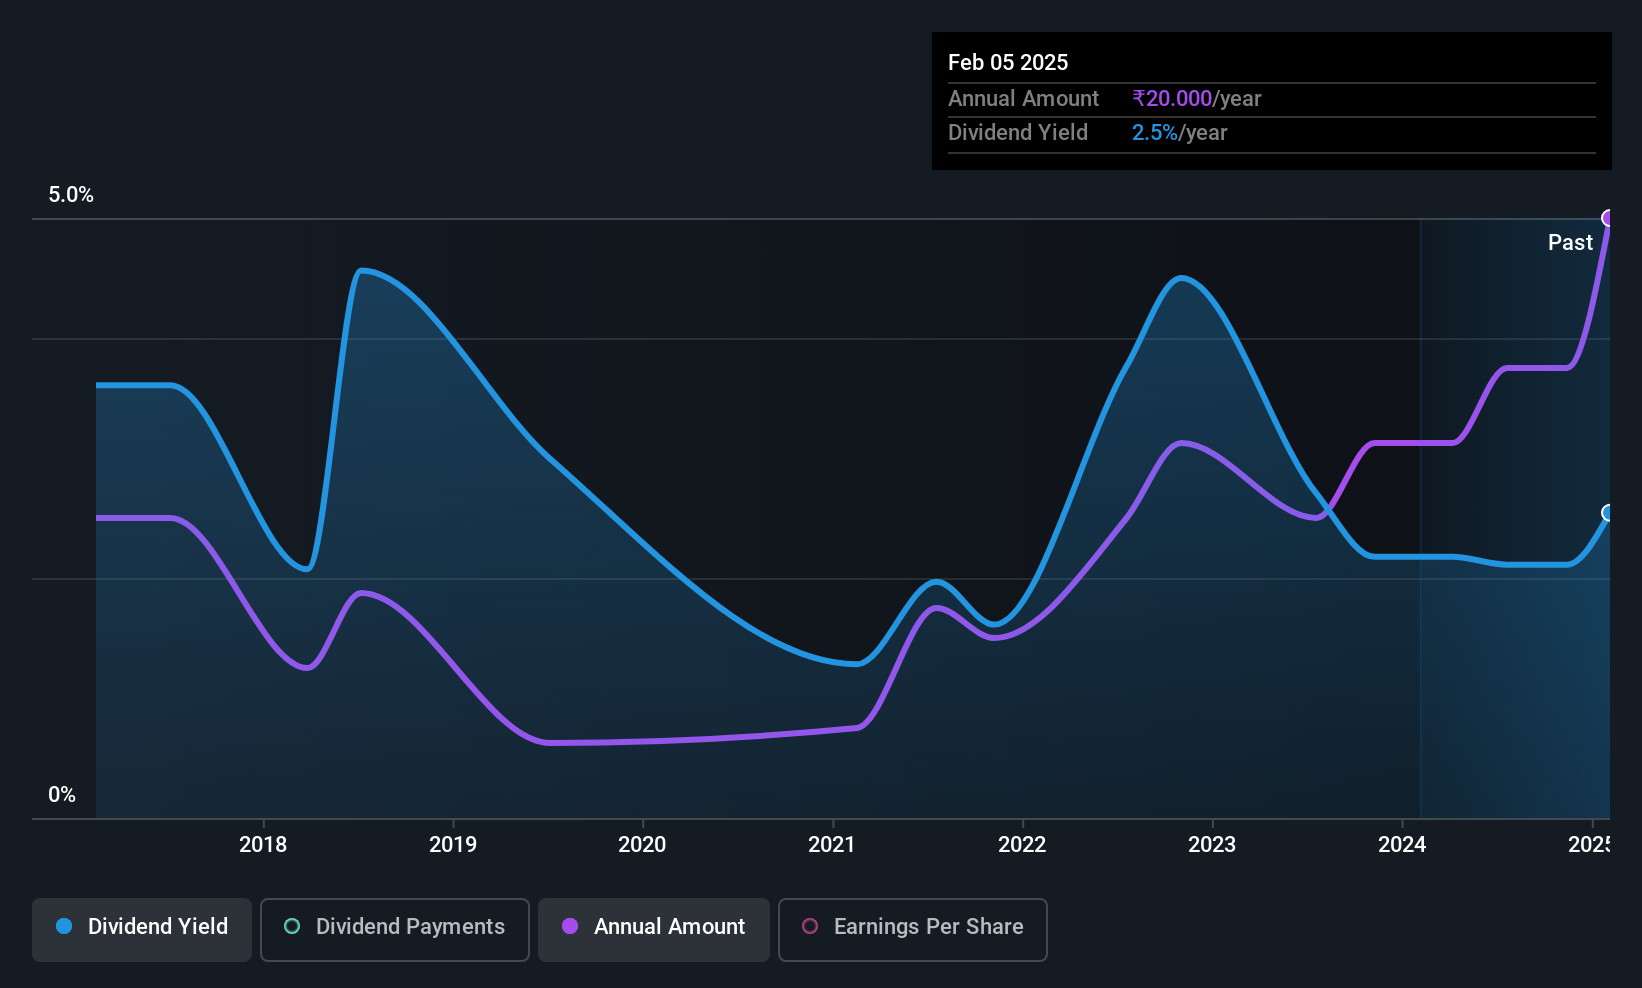The width and height of the screenshot is (1642, 988).
Task: Select the 2024 axis label
Action: 1402,845
